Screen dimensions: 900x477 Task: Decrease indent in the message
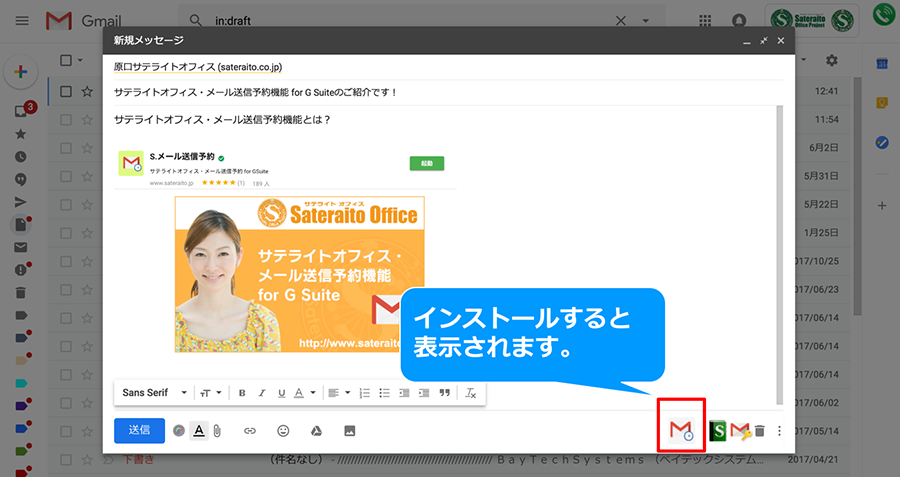[x=404, y=393]
